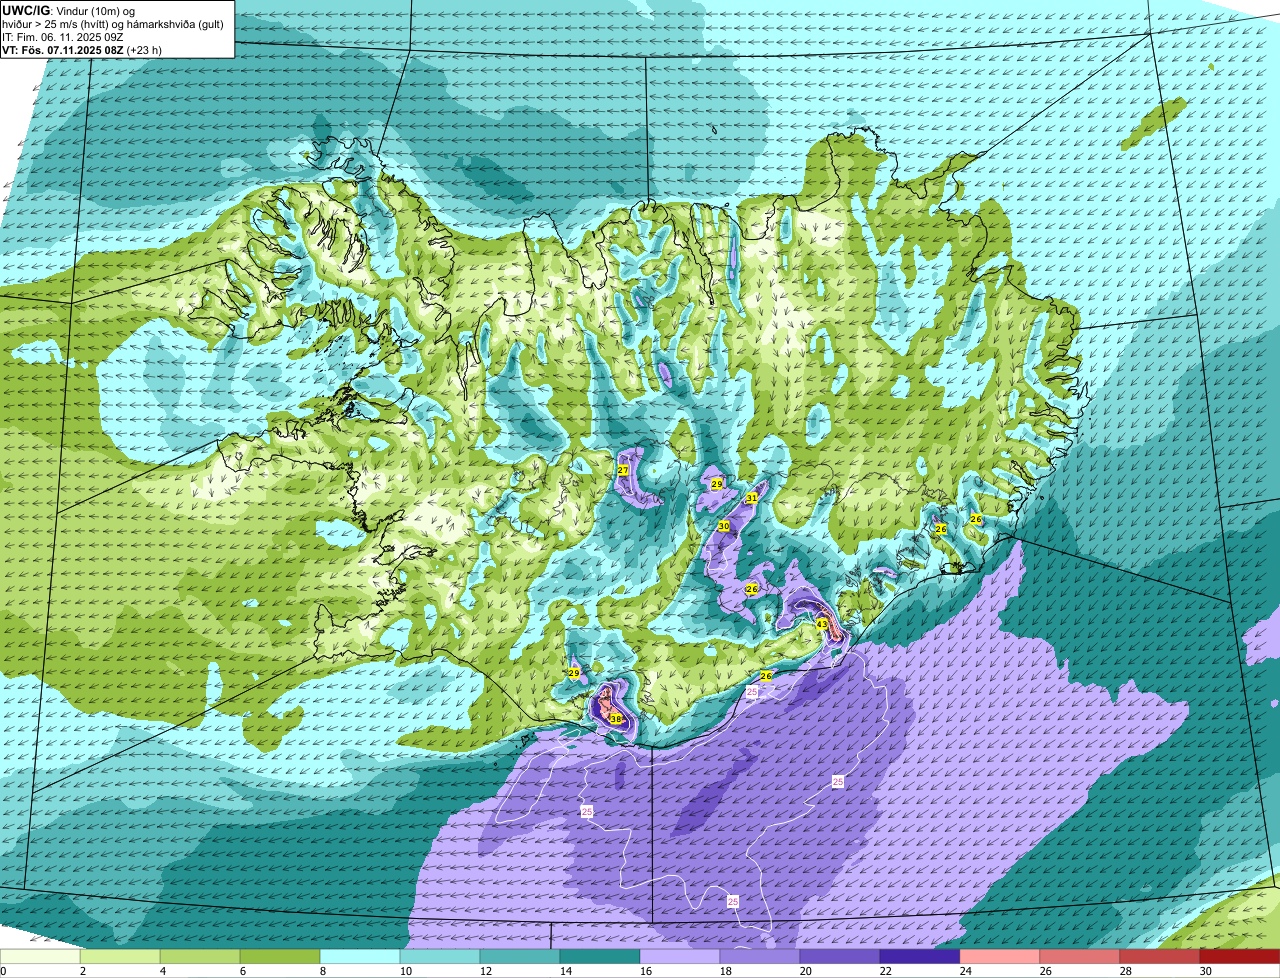Click the title line 'UWC/IG: Vindur (10m) og'
Screen dimensions: 1280x978
tap(68, 10)
